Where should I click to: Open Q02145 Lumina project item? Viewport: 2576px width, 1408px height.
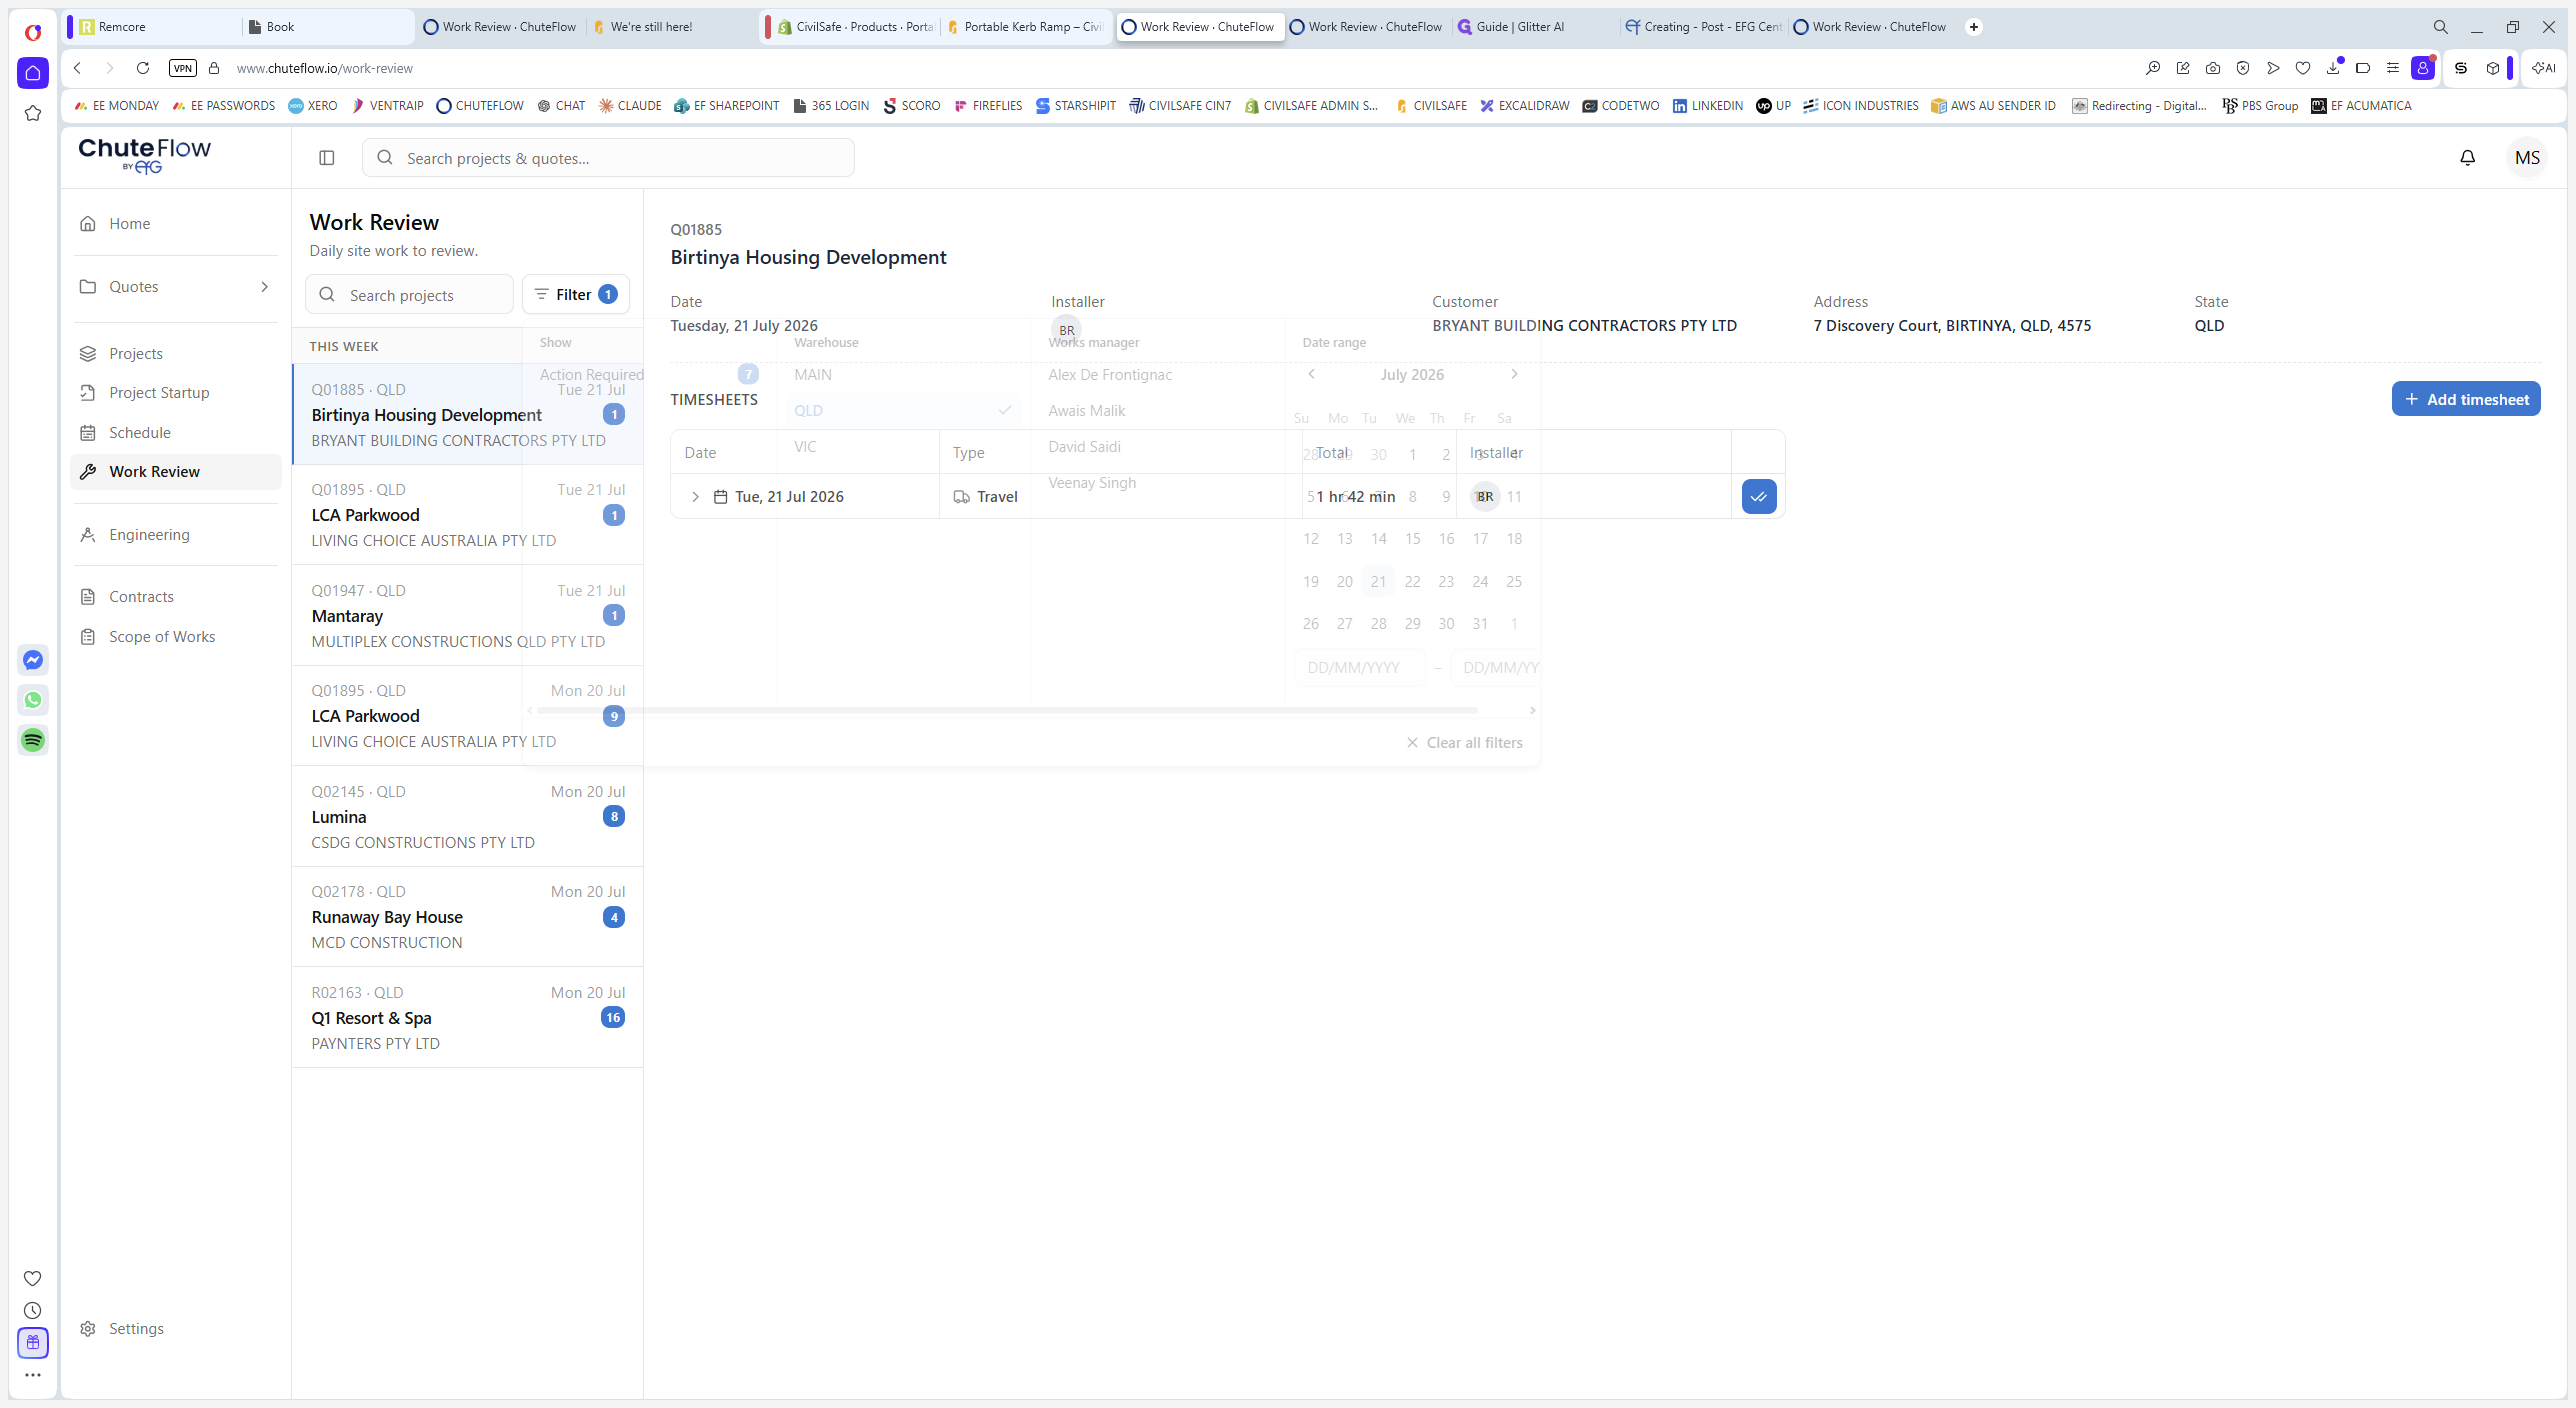click(467, 817)
